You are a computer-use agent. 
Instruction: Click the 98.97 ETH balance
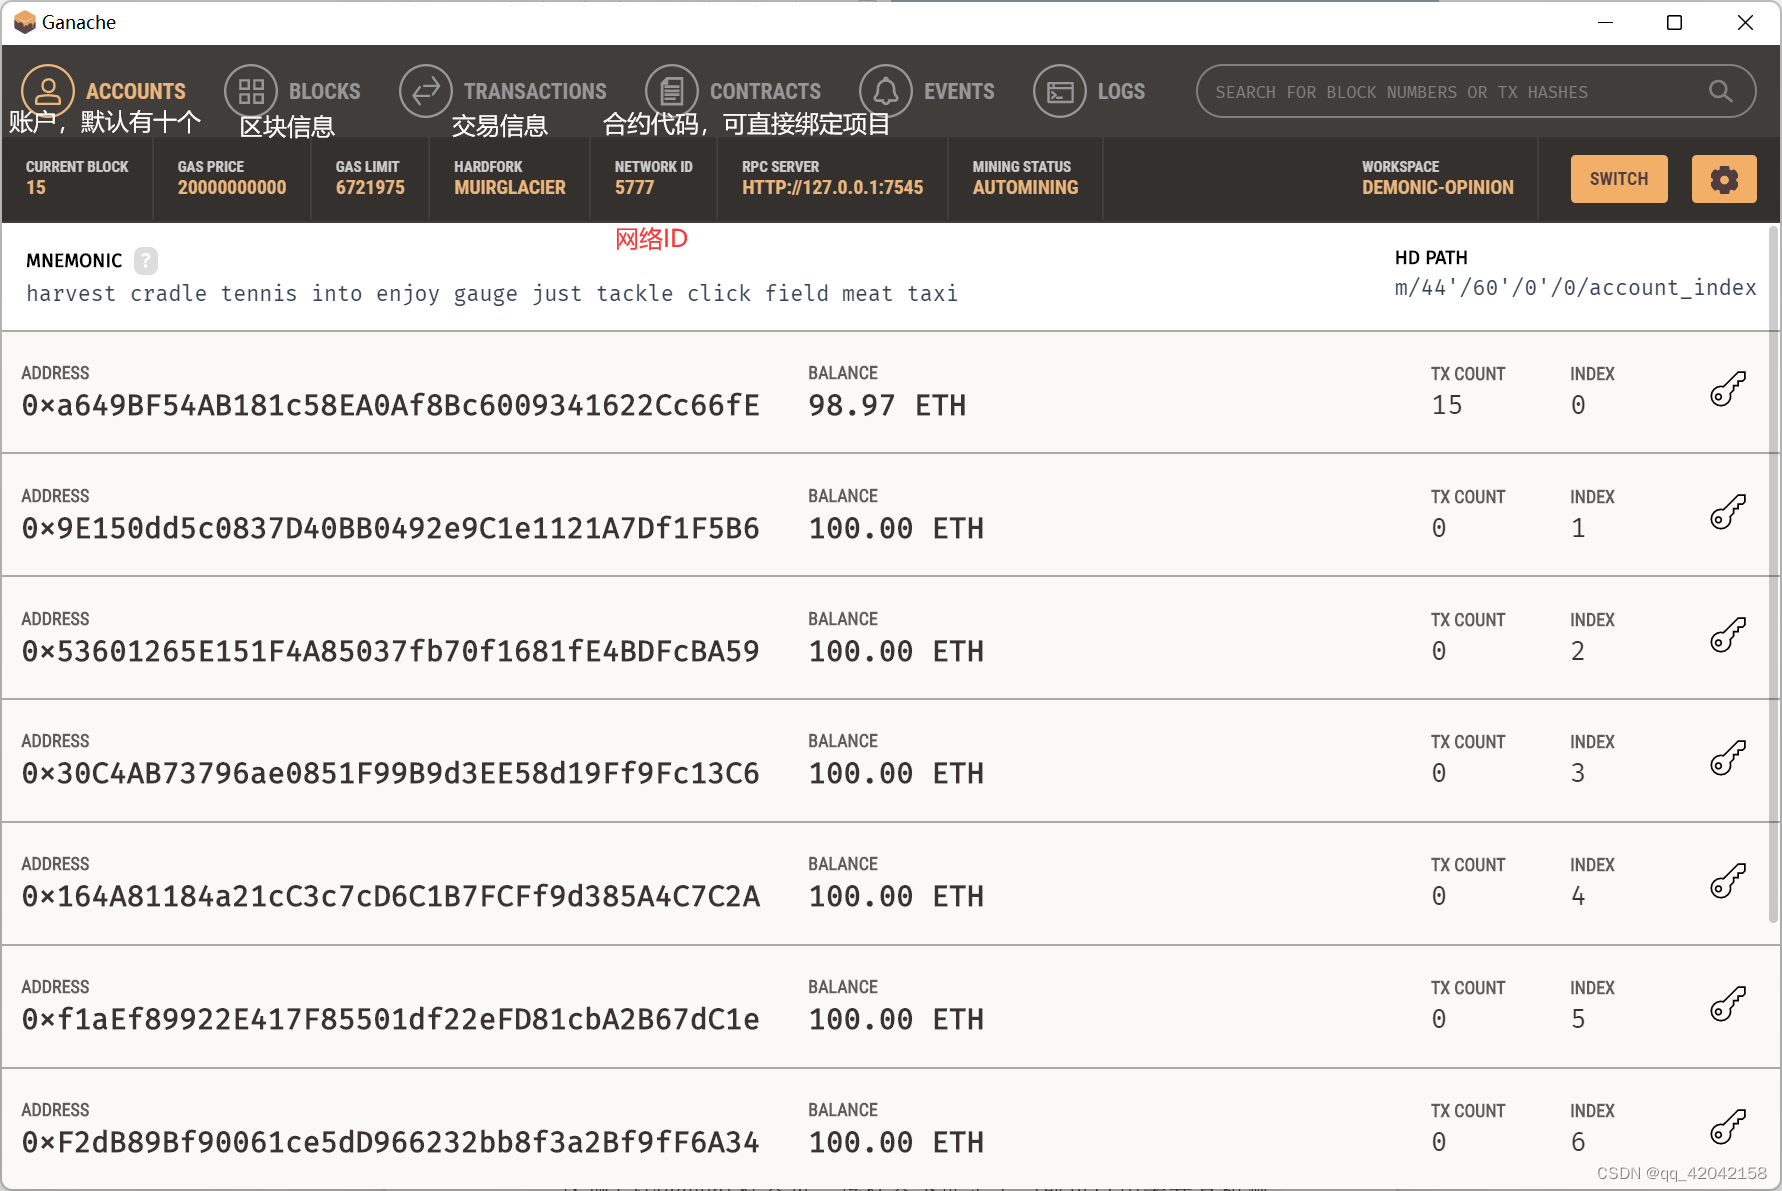[887, 405]
